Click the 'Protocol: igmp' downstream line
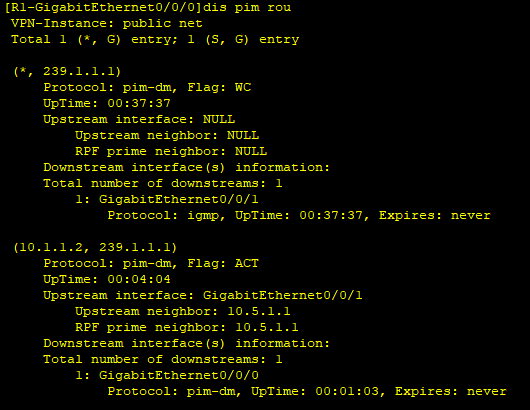 click(299, 215)
